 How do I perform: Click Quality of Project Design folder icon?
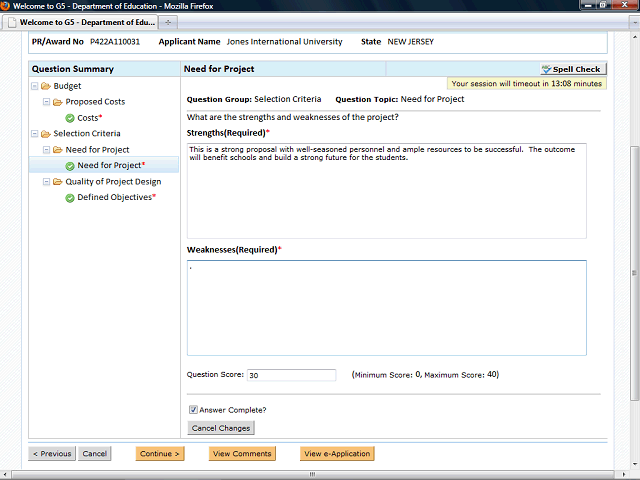pos(58,182)
